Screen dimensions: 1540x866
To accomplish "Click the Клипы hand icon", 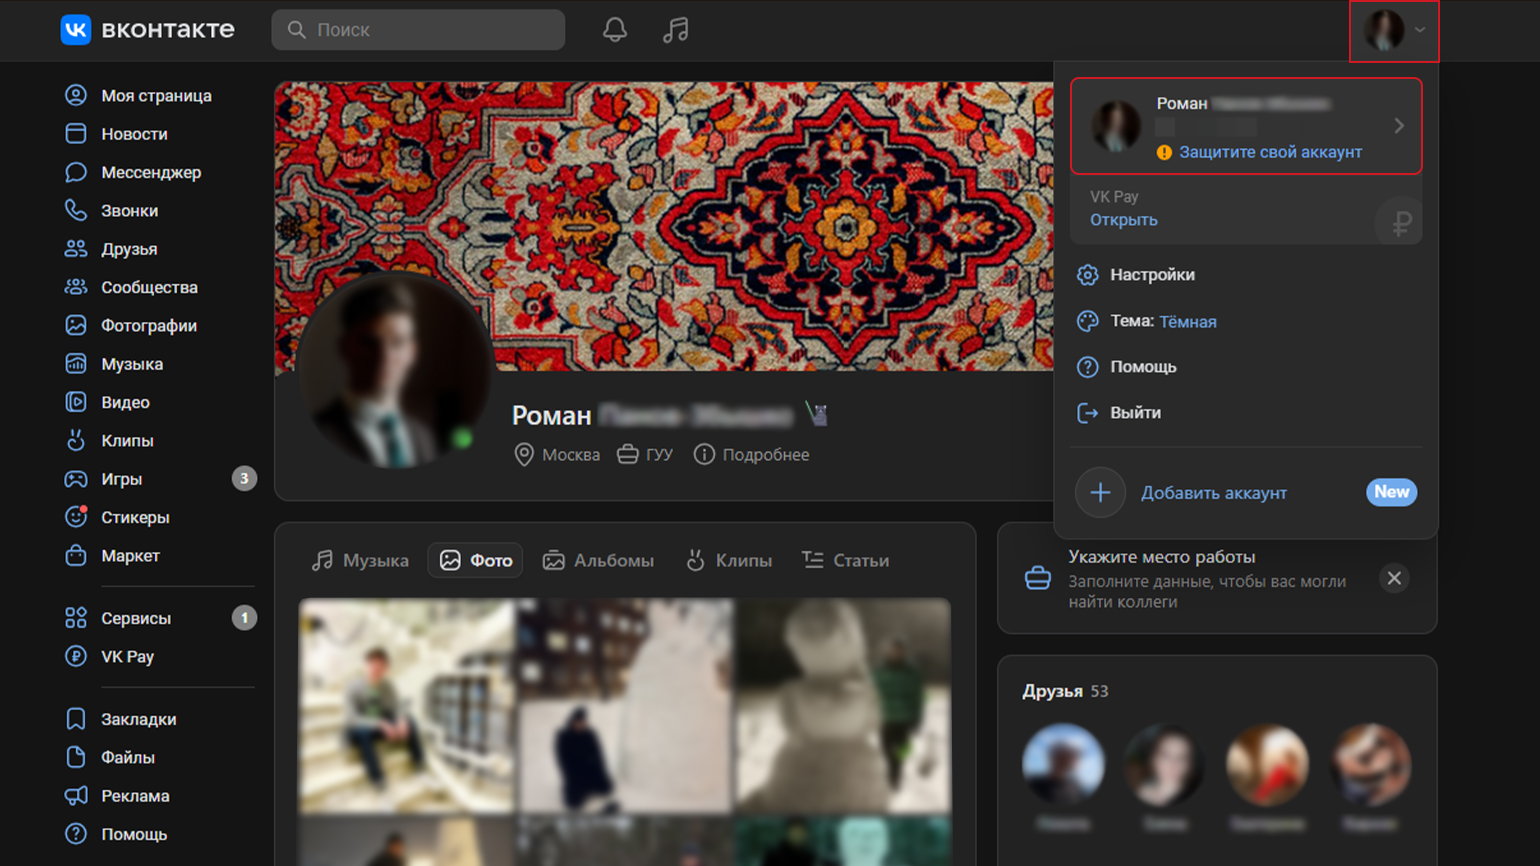I will [x=76, y=440].
